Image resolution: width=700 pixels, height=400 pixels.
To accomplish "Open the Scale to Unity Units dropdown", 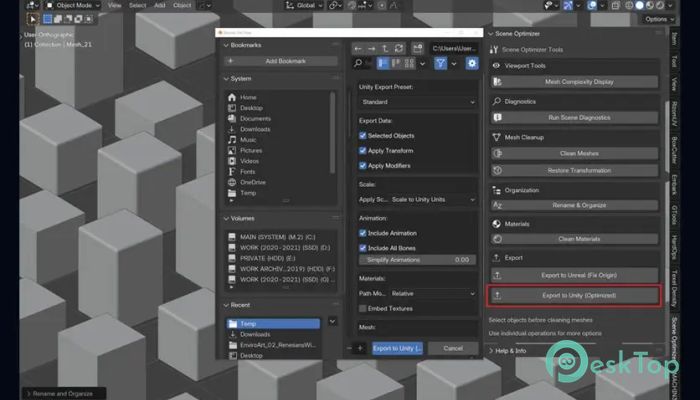I will tap(433, 200).
